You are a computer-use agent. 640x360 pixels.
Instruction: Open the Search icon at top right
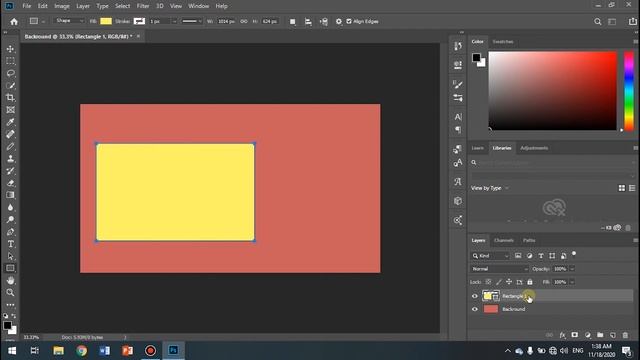598,22
